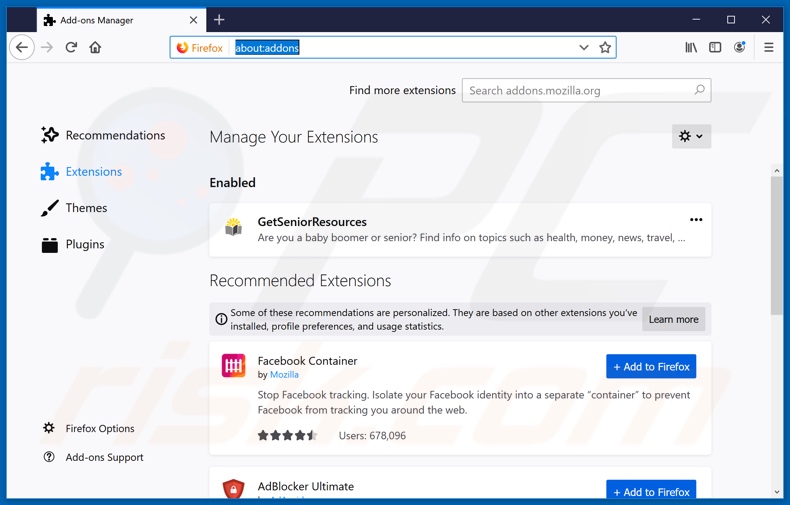Open the Firefox account icon
Screen dimensions: 790x505
(740, 48)
